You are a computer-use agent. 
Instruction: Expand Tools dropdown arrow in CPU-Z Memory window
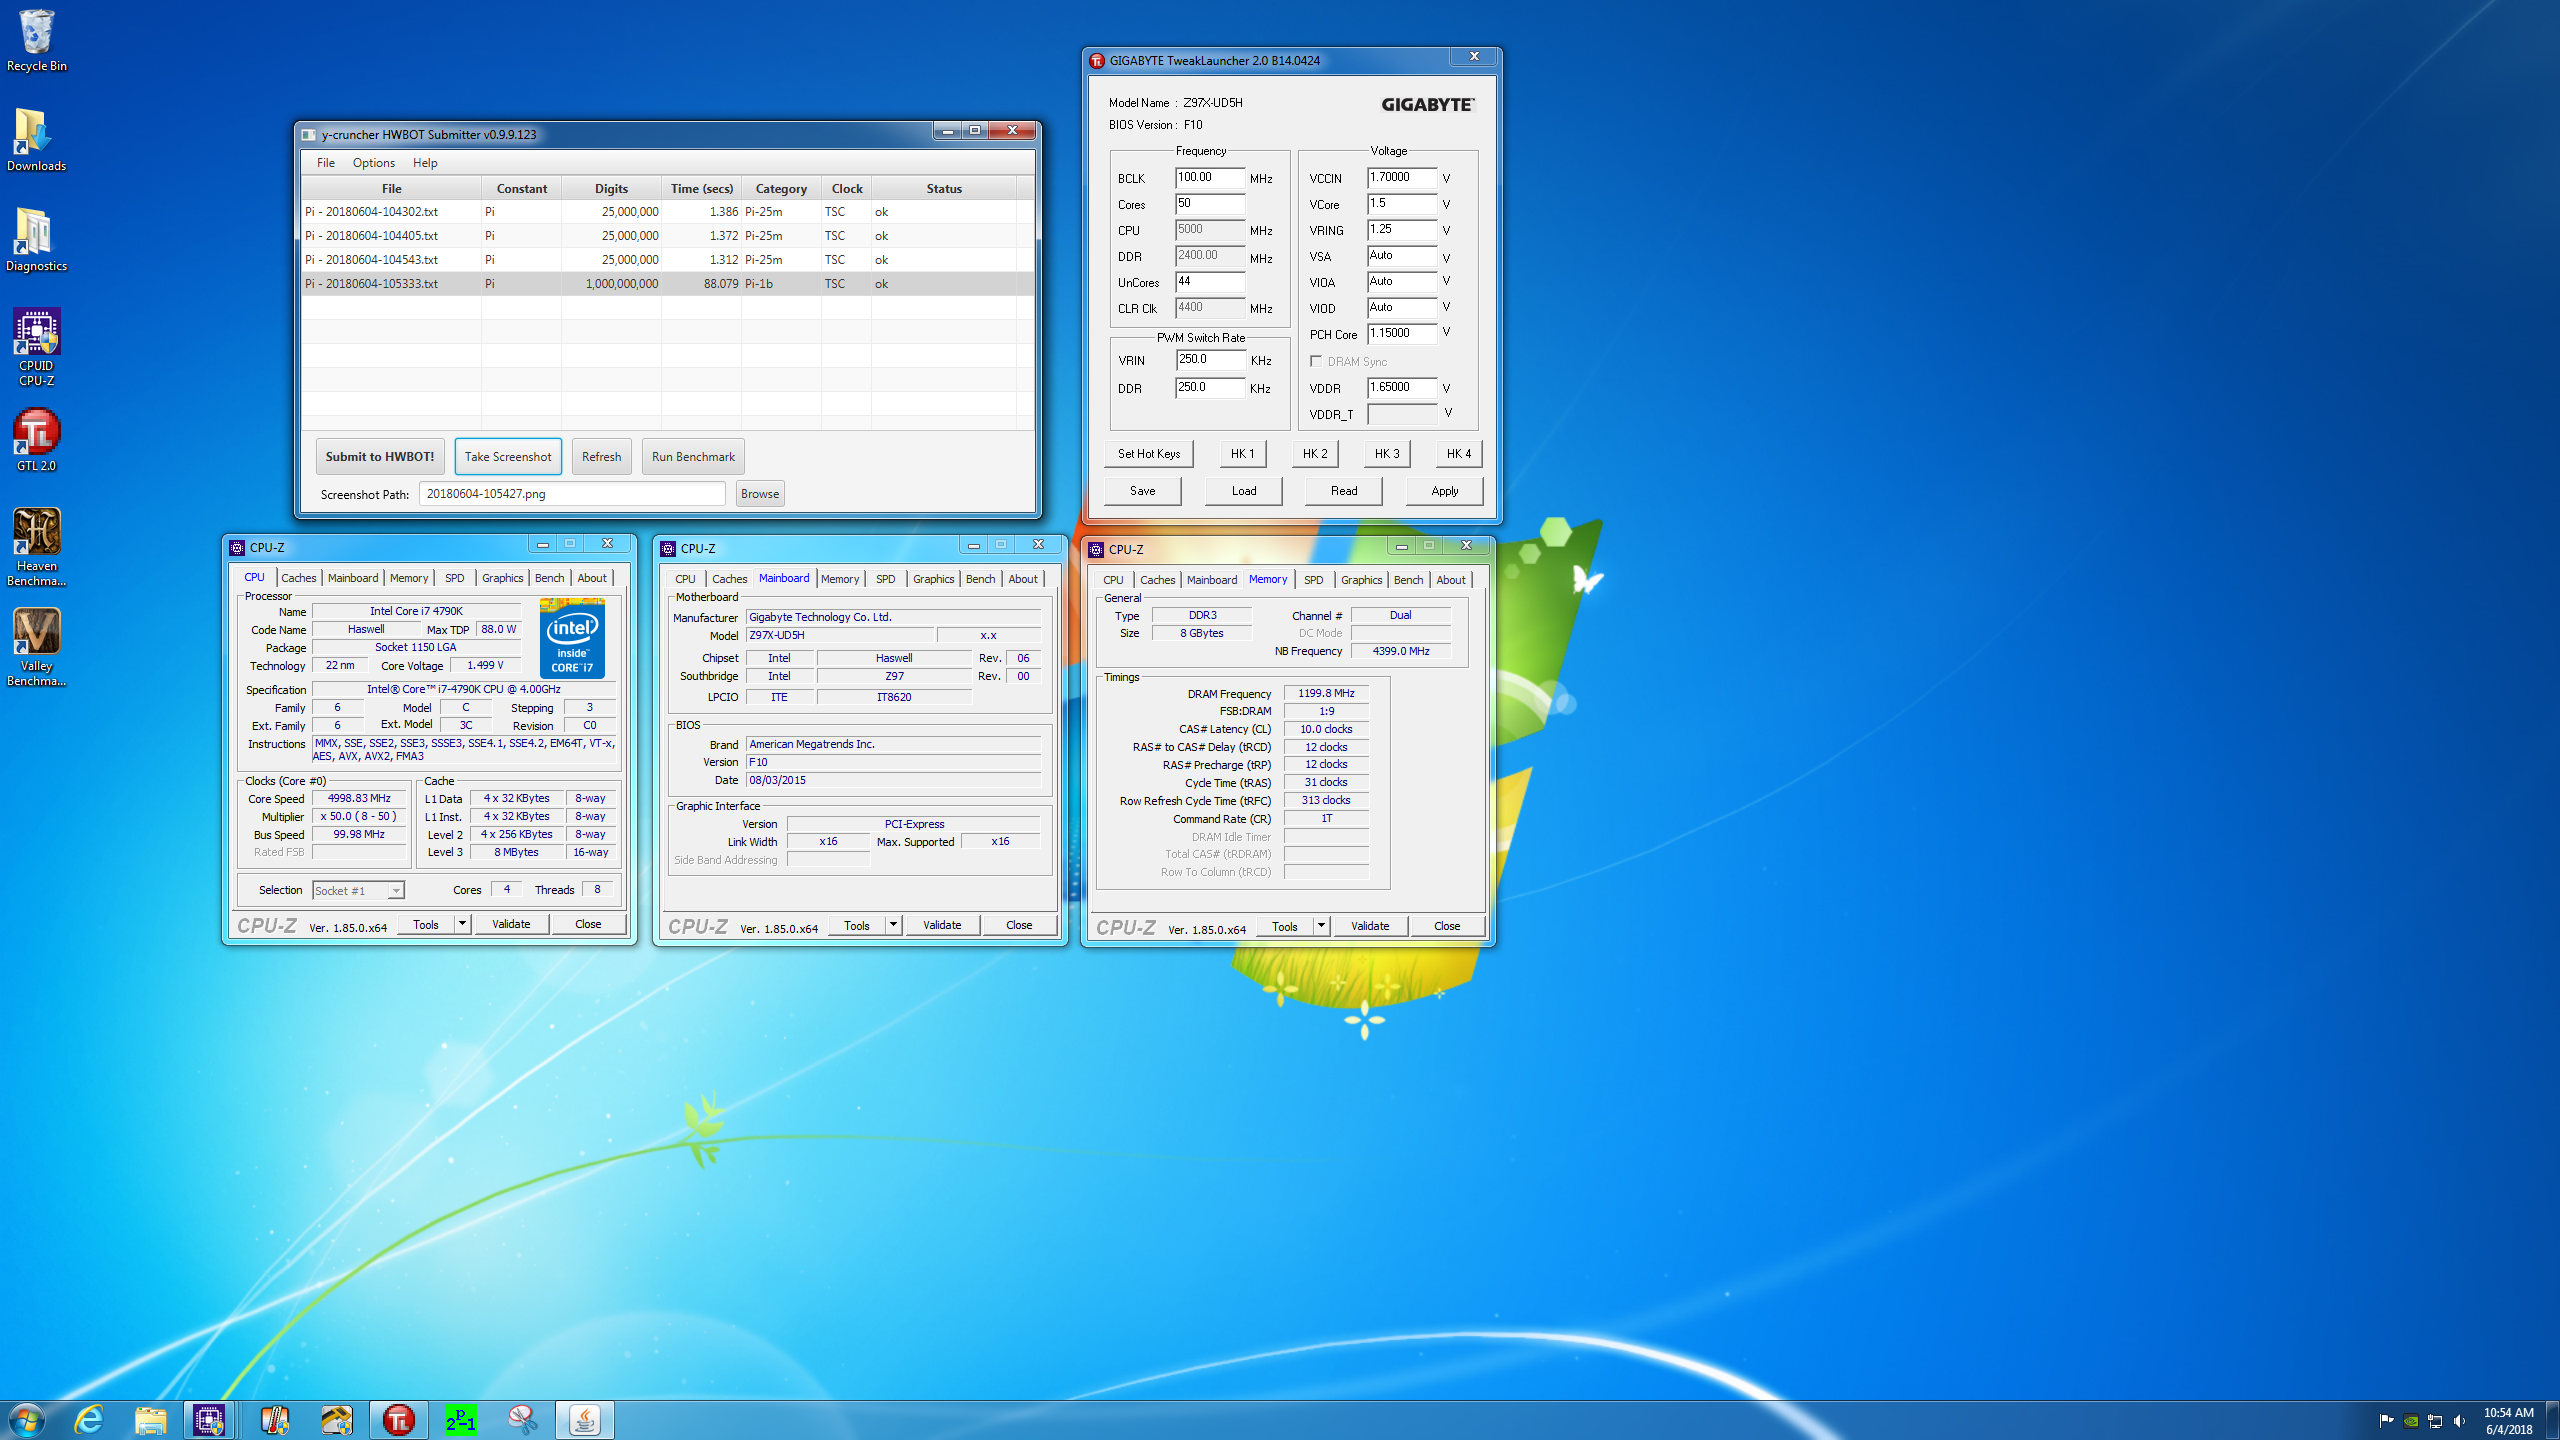point(1321,926)
